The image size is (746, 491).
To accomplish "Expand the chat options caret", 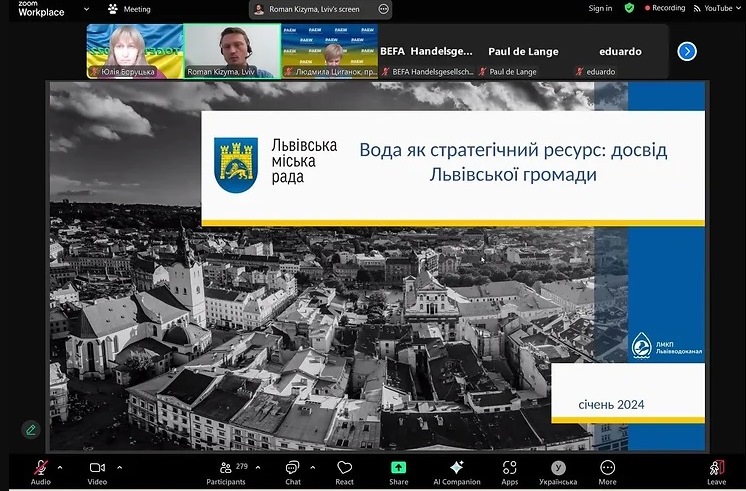I will coord(313,468).
